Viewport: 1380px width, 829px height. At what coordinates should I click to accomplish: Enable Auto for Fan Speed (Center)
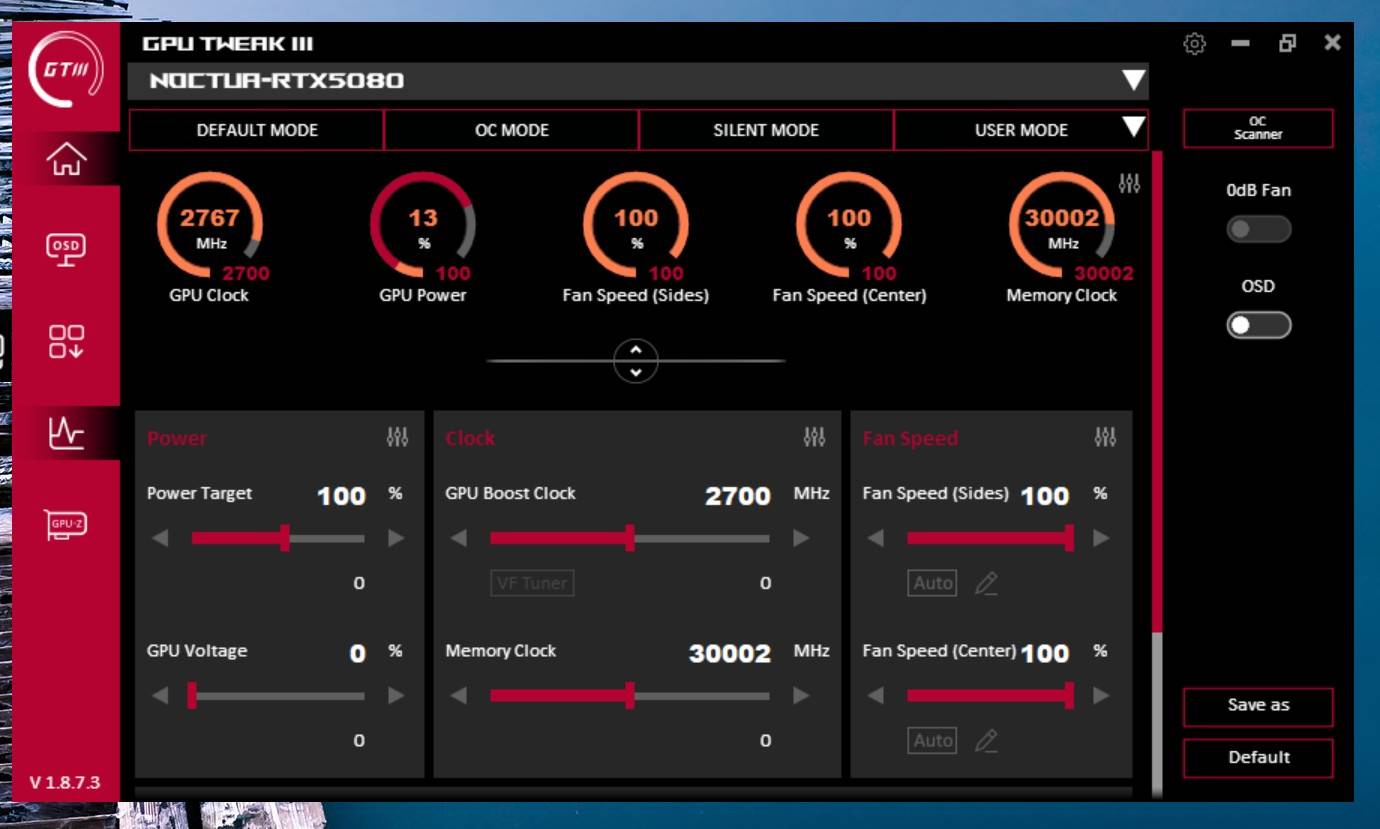[932, 741]
